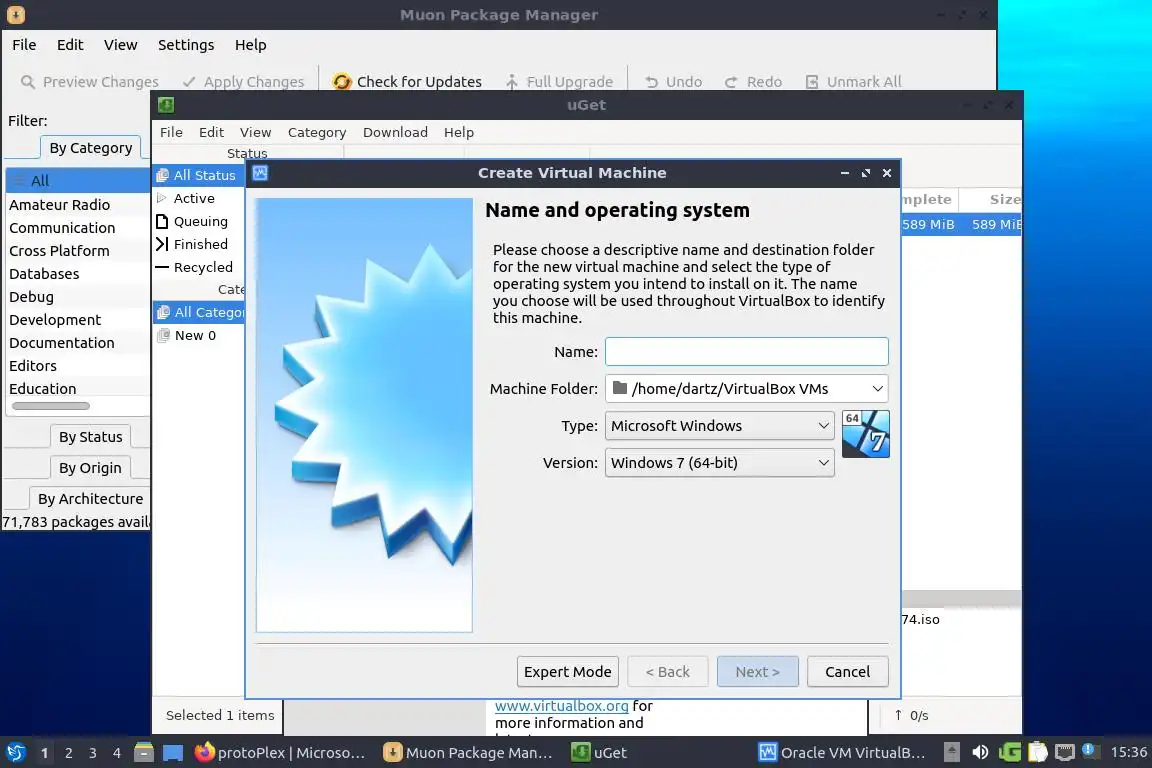
Task: Select Amateur Radio category in Muon
Action: point(78,205)
